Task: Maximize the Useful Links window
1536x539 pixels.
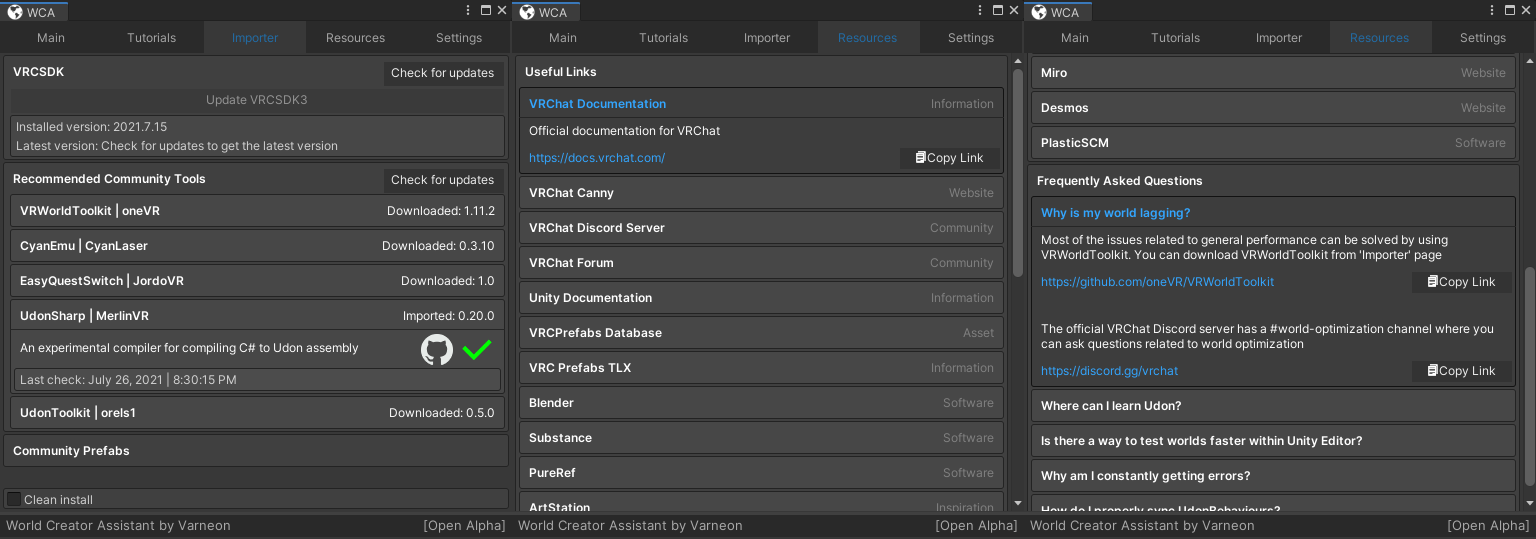Action: (998, 10)
